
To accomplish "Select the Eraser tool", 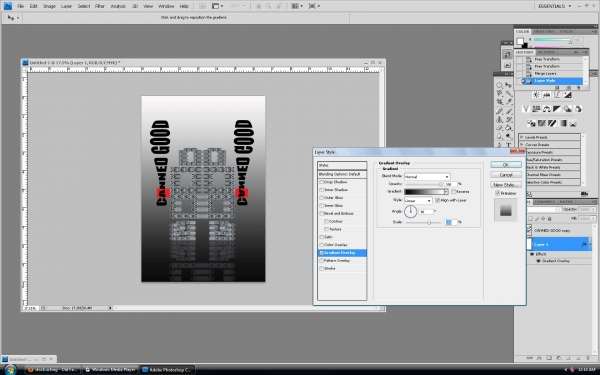I will pos(500,128).
